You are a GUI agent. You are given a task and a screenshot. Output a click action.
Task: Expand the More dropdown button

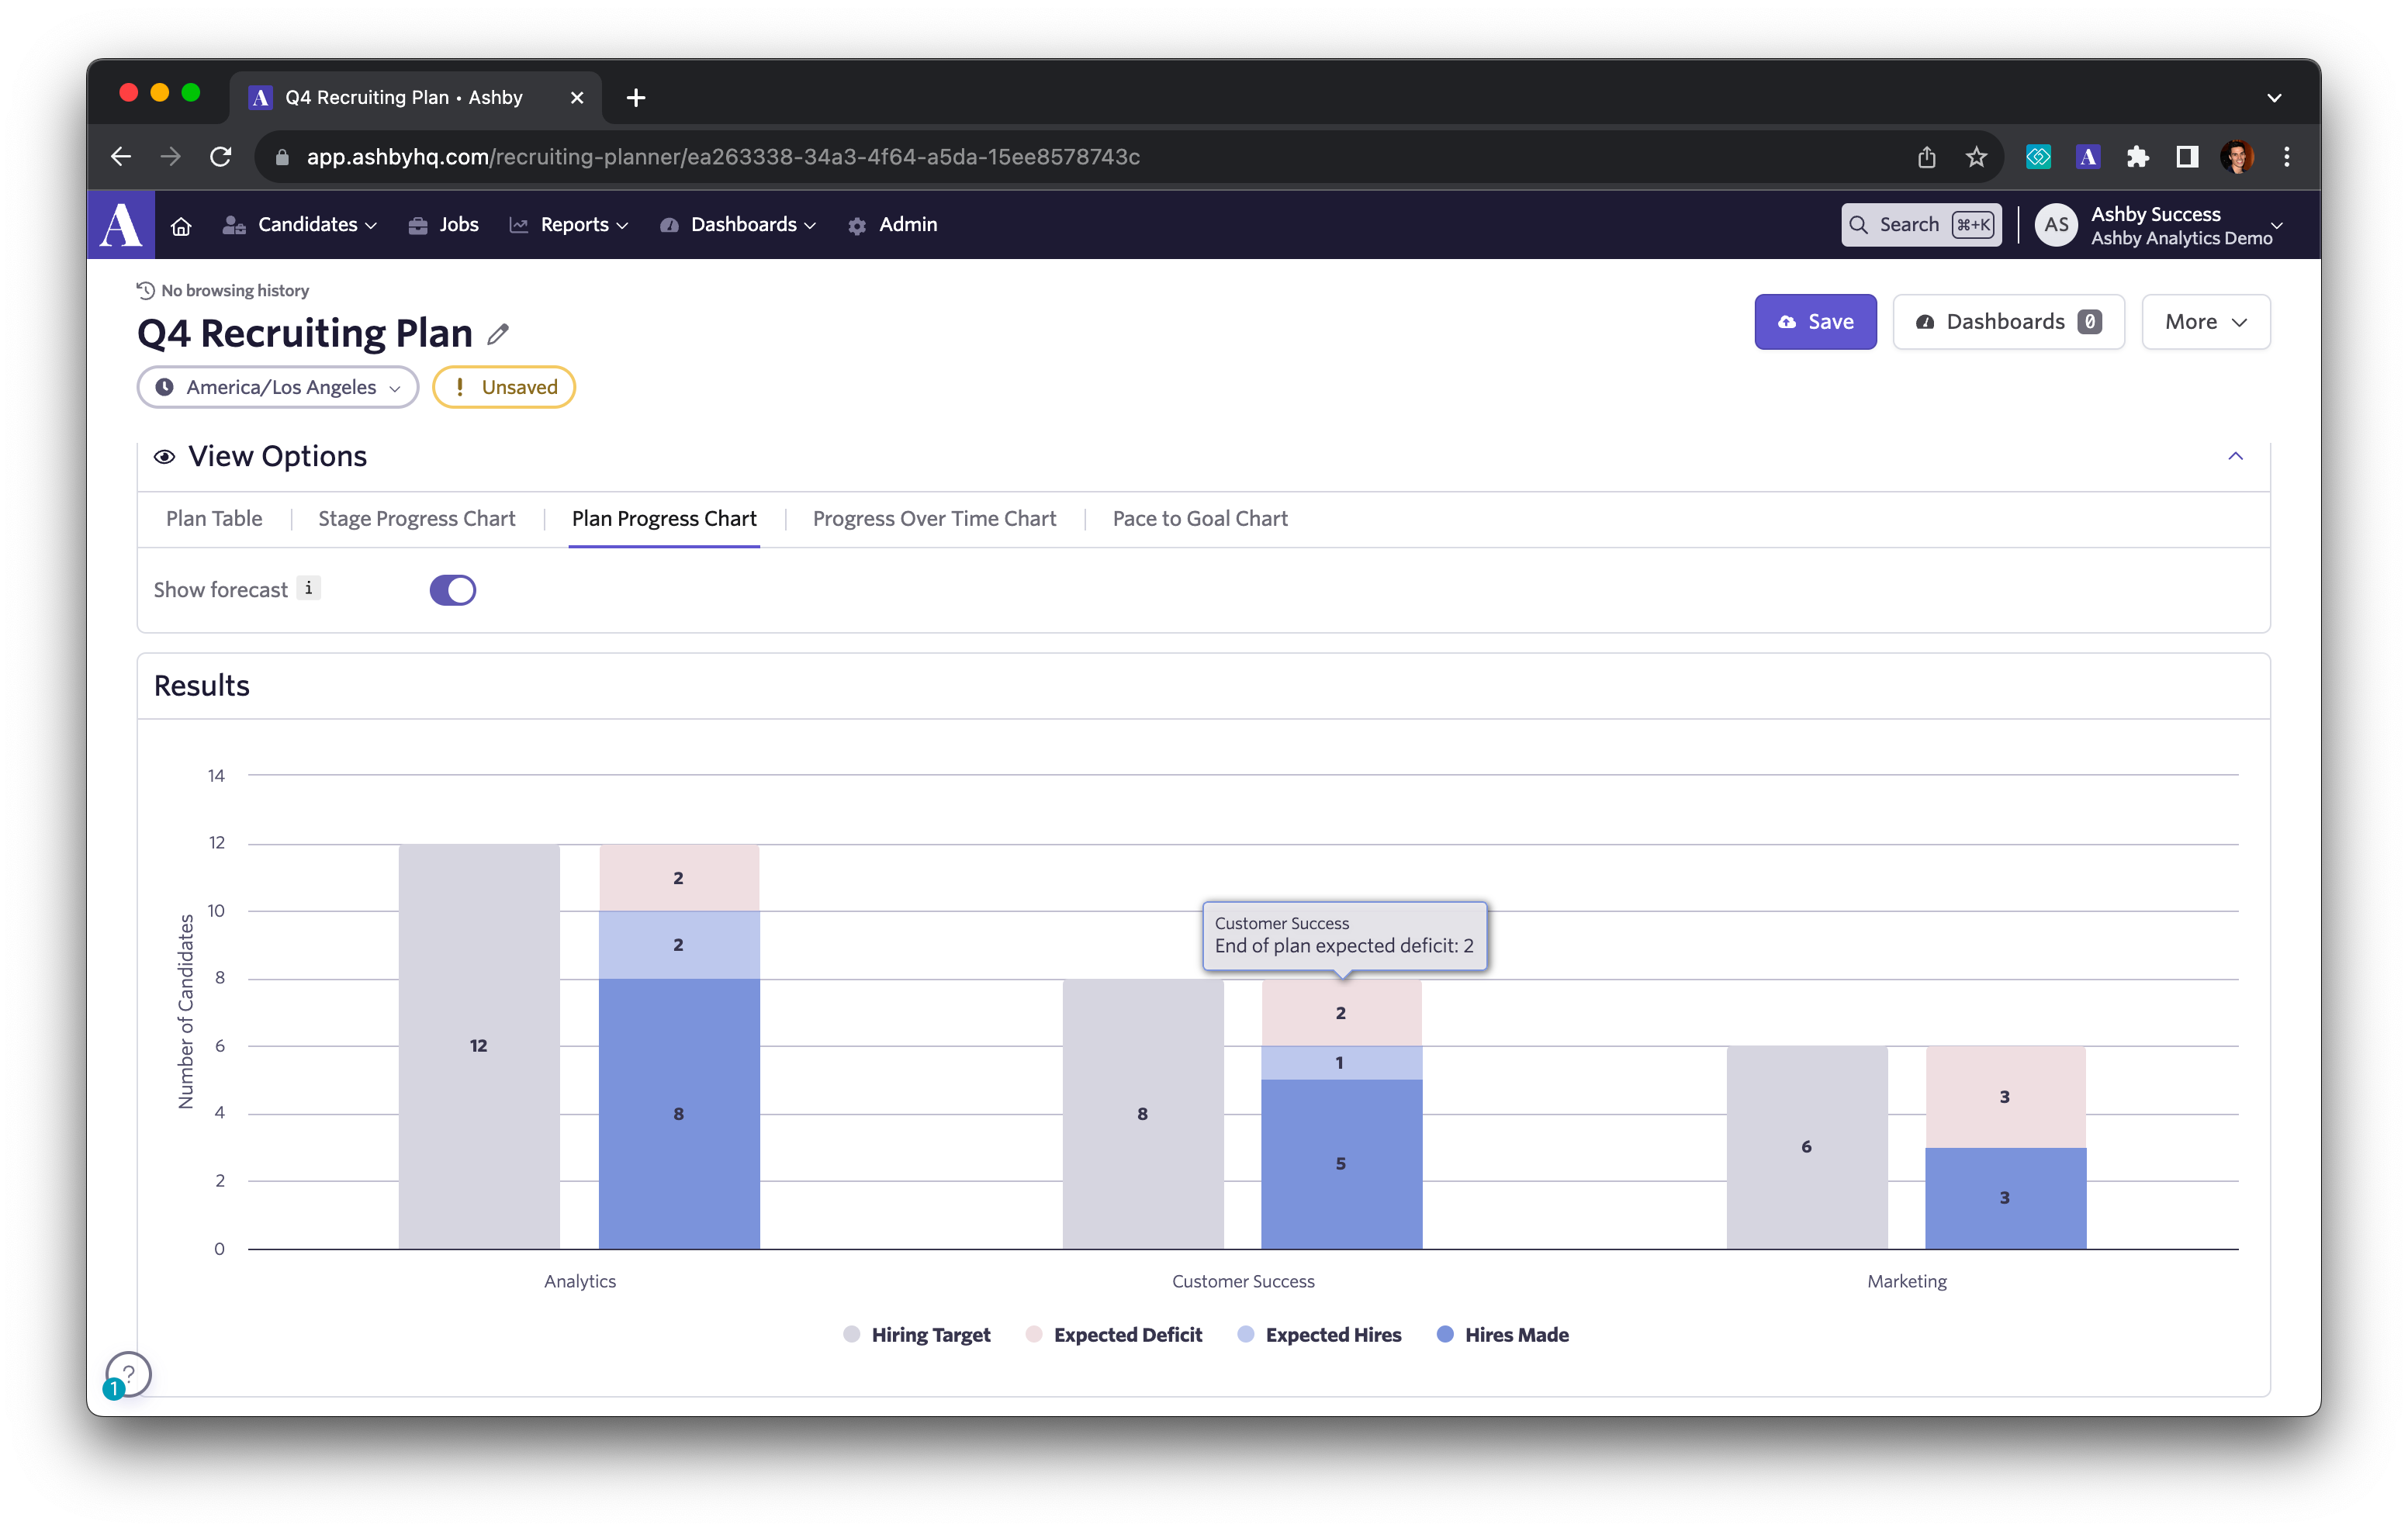2205,322
